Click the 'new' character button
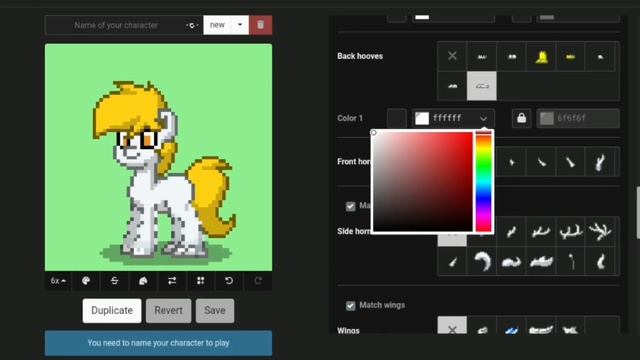640x360 pixels. pos(217,25)
